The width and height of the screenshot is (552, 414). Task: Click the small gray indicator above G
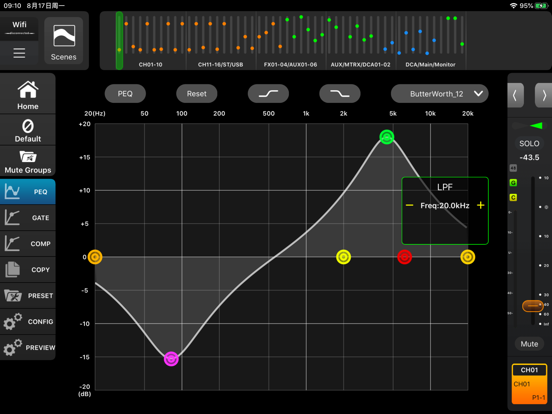[513, 168]
